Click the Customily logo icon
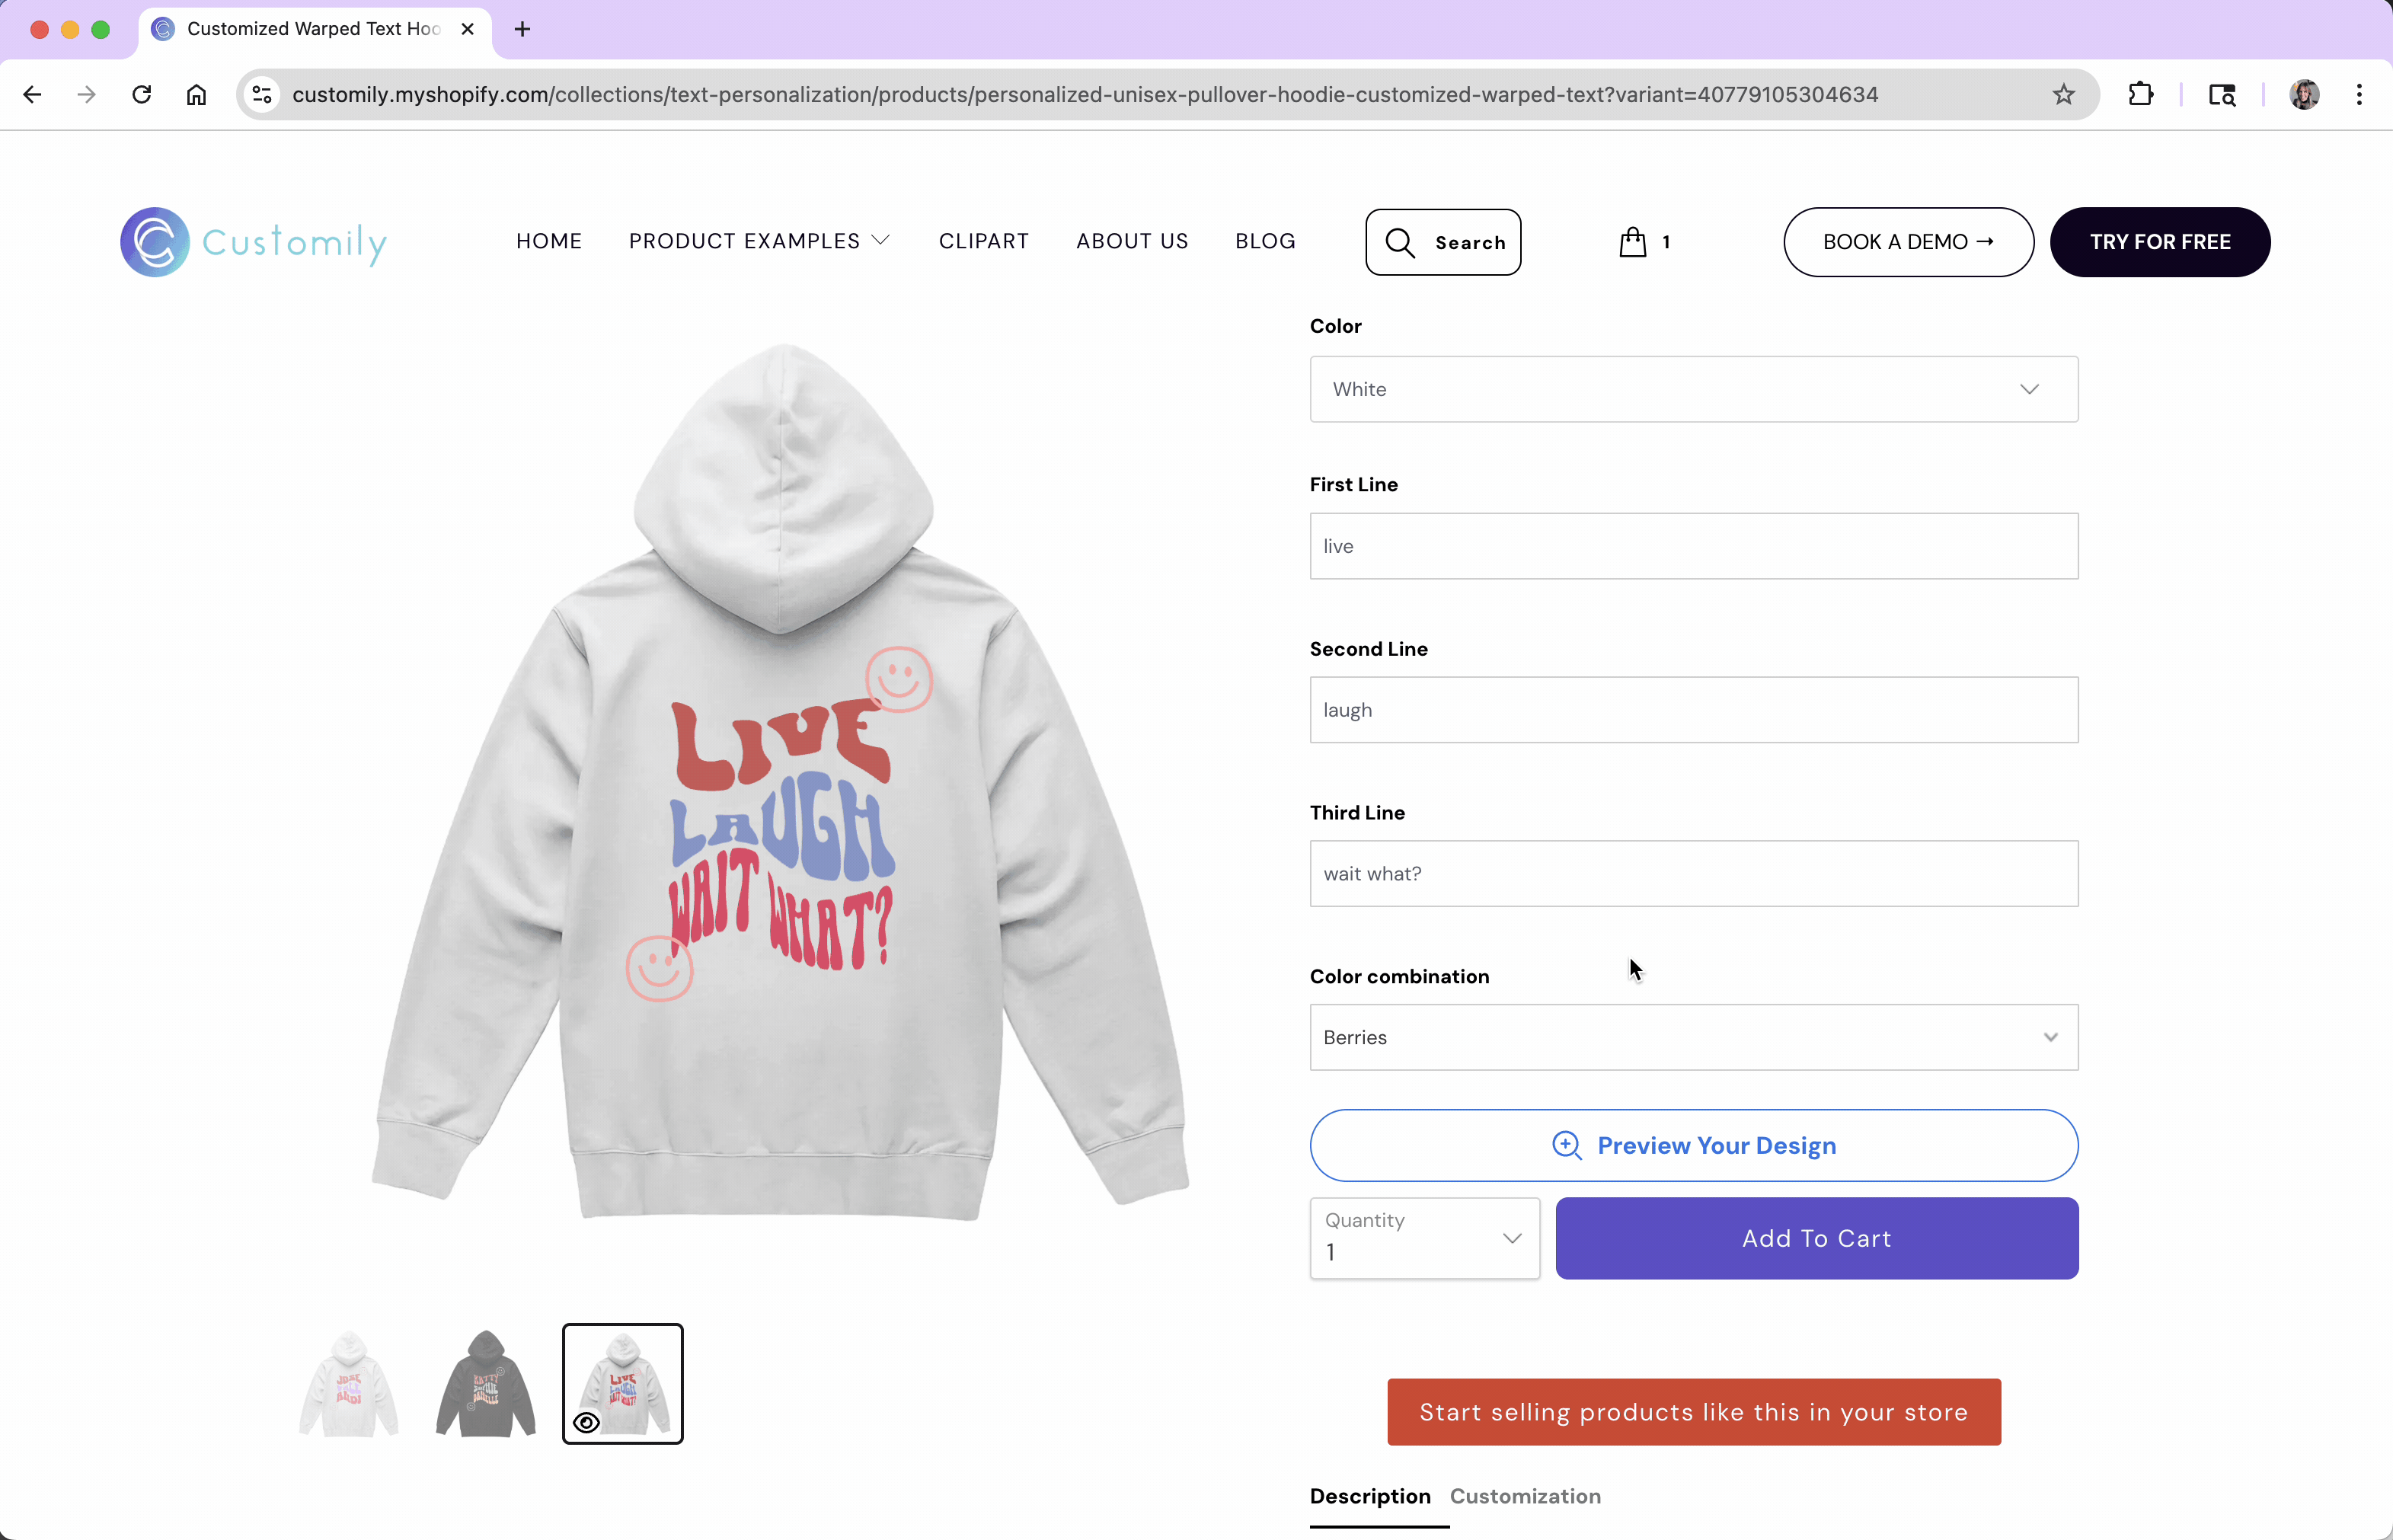This screenshot has width=2393, height=1540. click(x=155, y=242)
